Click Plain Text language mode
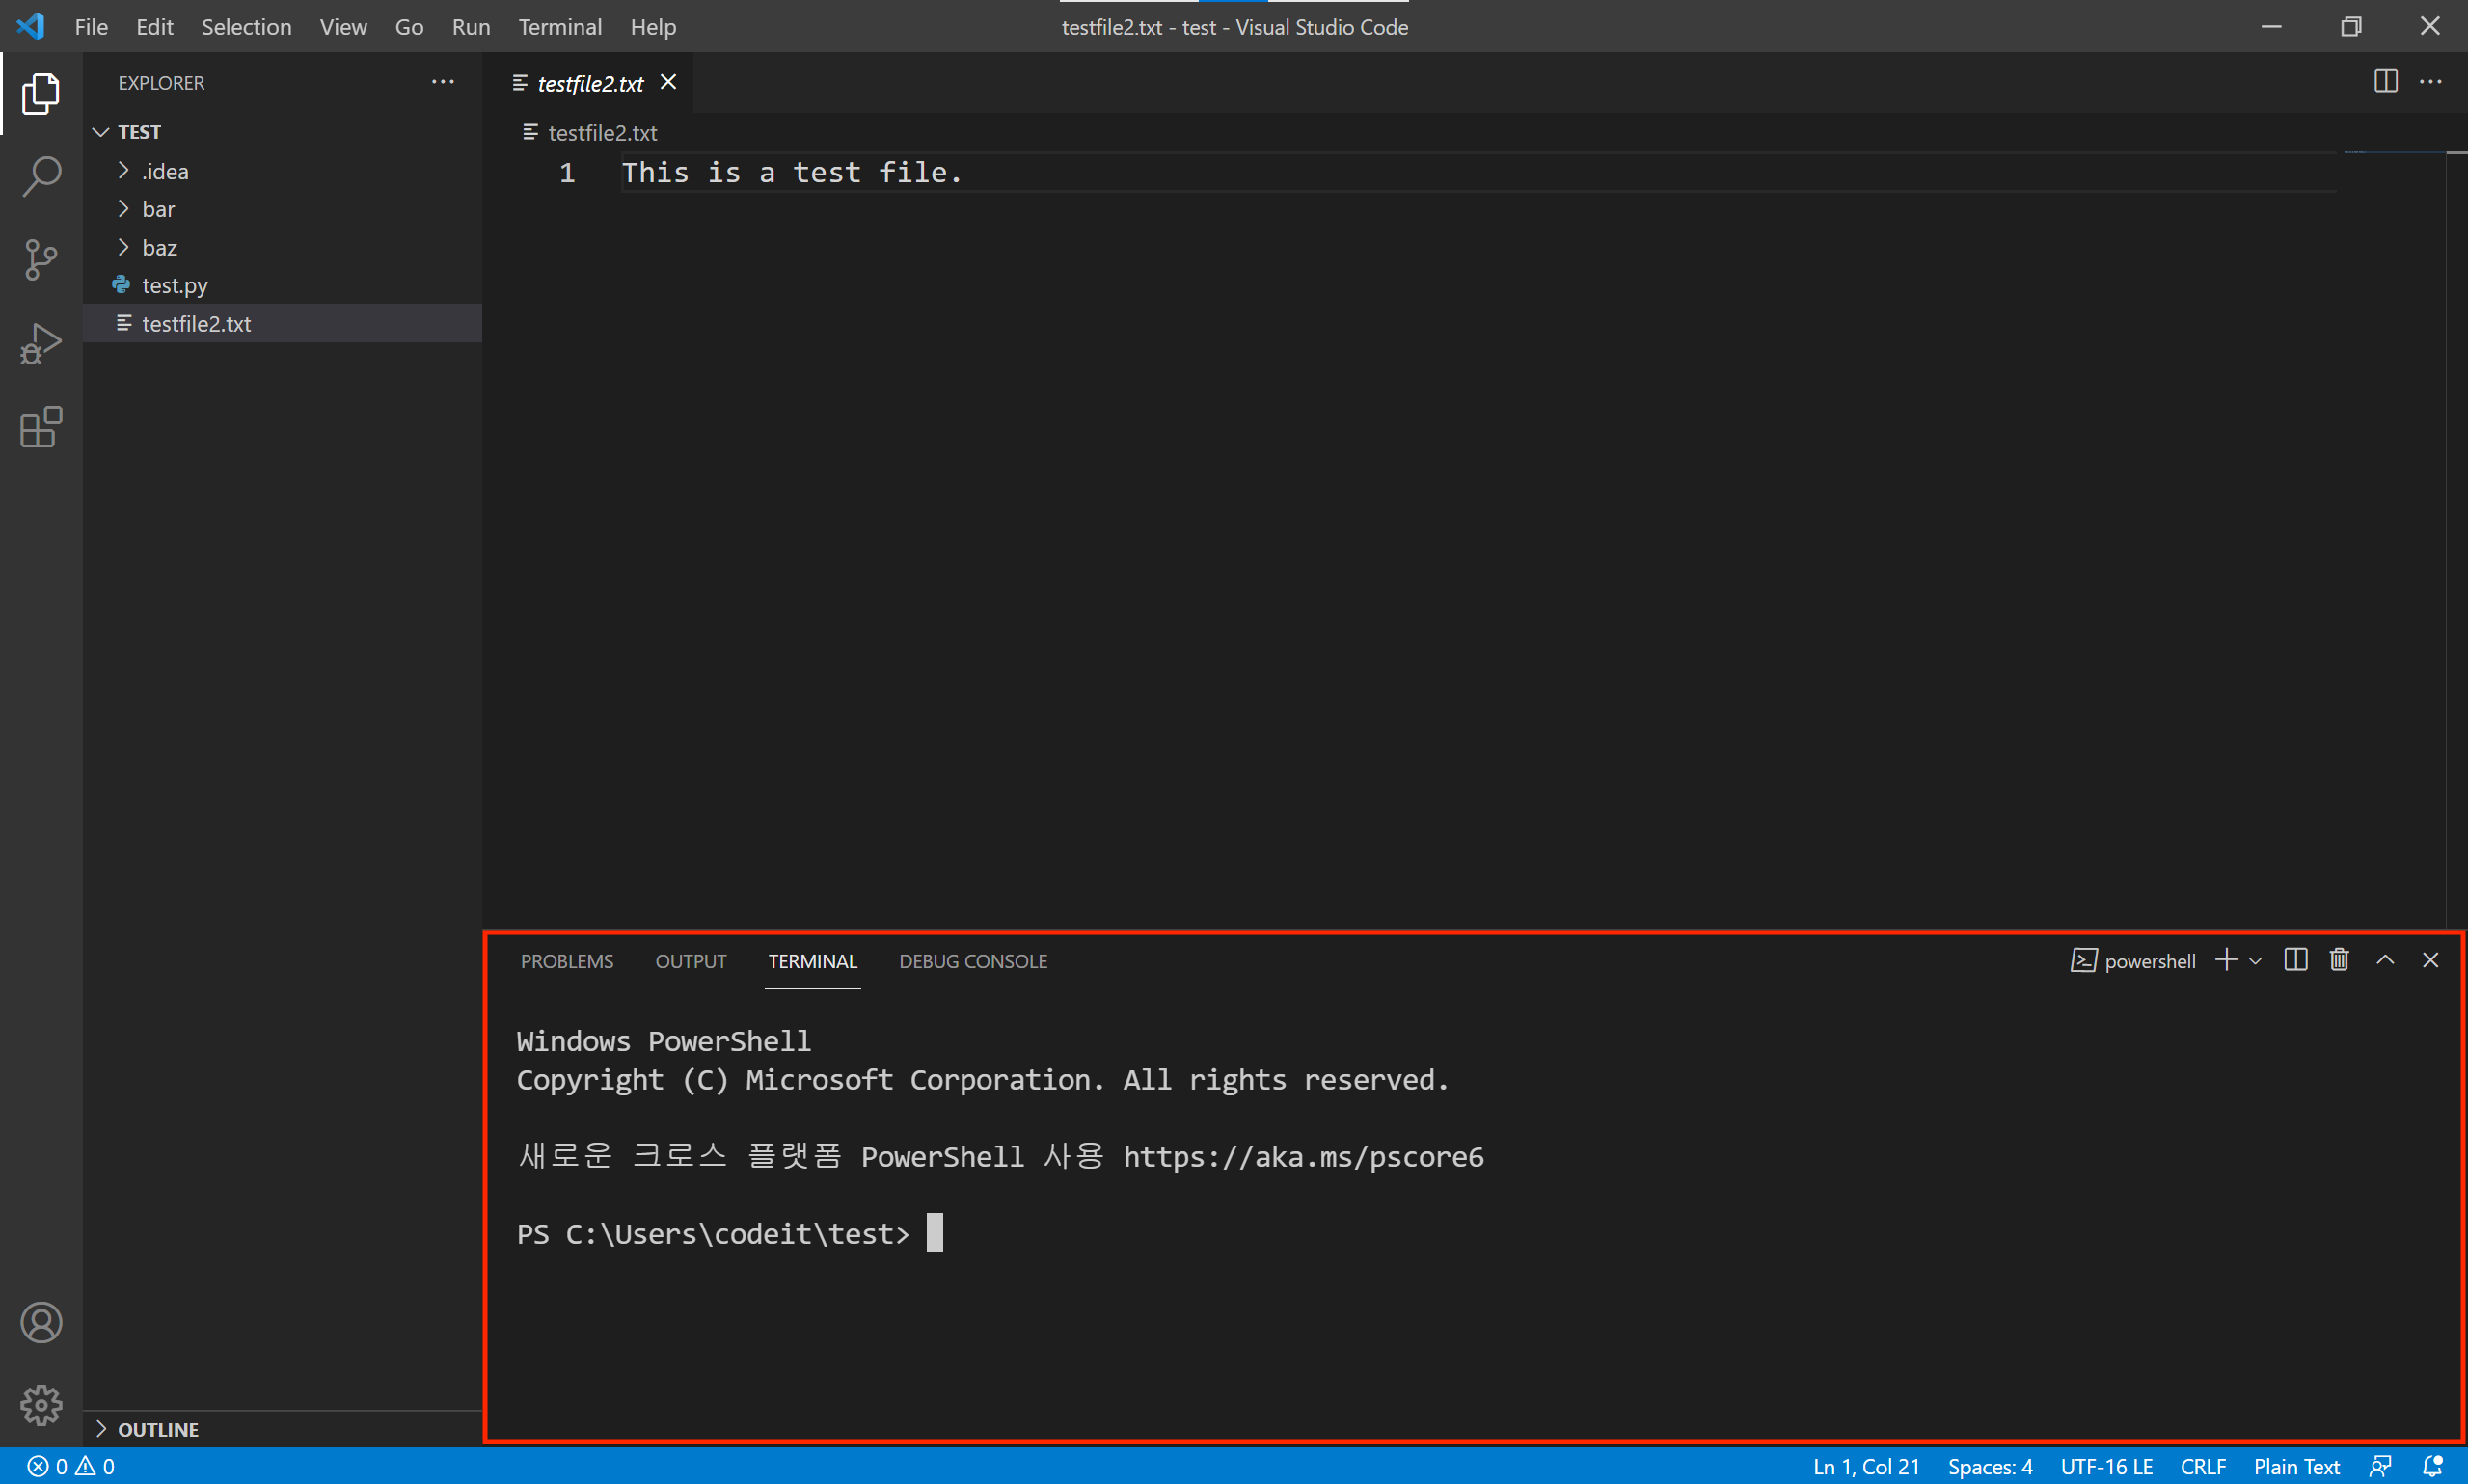This screenshot has height=1484, width=2468. (x=2296, y=1466)
